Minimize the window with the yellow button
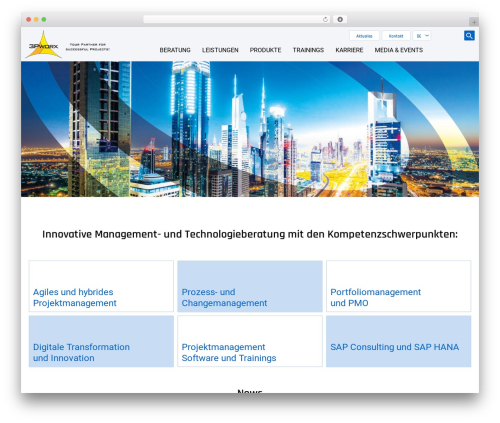500x423 pixels. [36, 20]
